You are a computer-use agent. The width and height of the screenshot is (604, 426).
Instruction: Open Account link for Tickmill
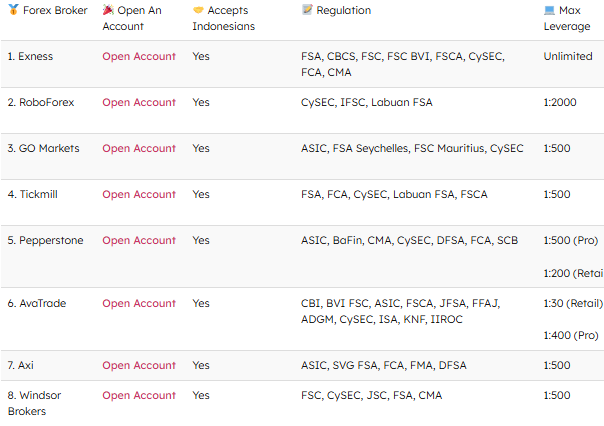click(x=139, y=194)
